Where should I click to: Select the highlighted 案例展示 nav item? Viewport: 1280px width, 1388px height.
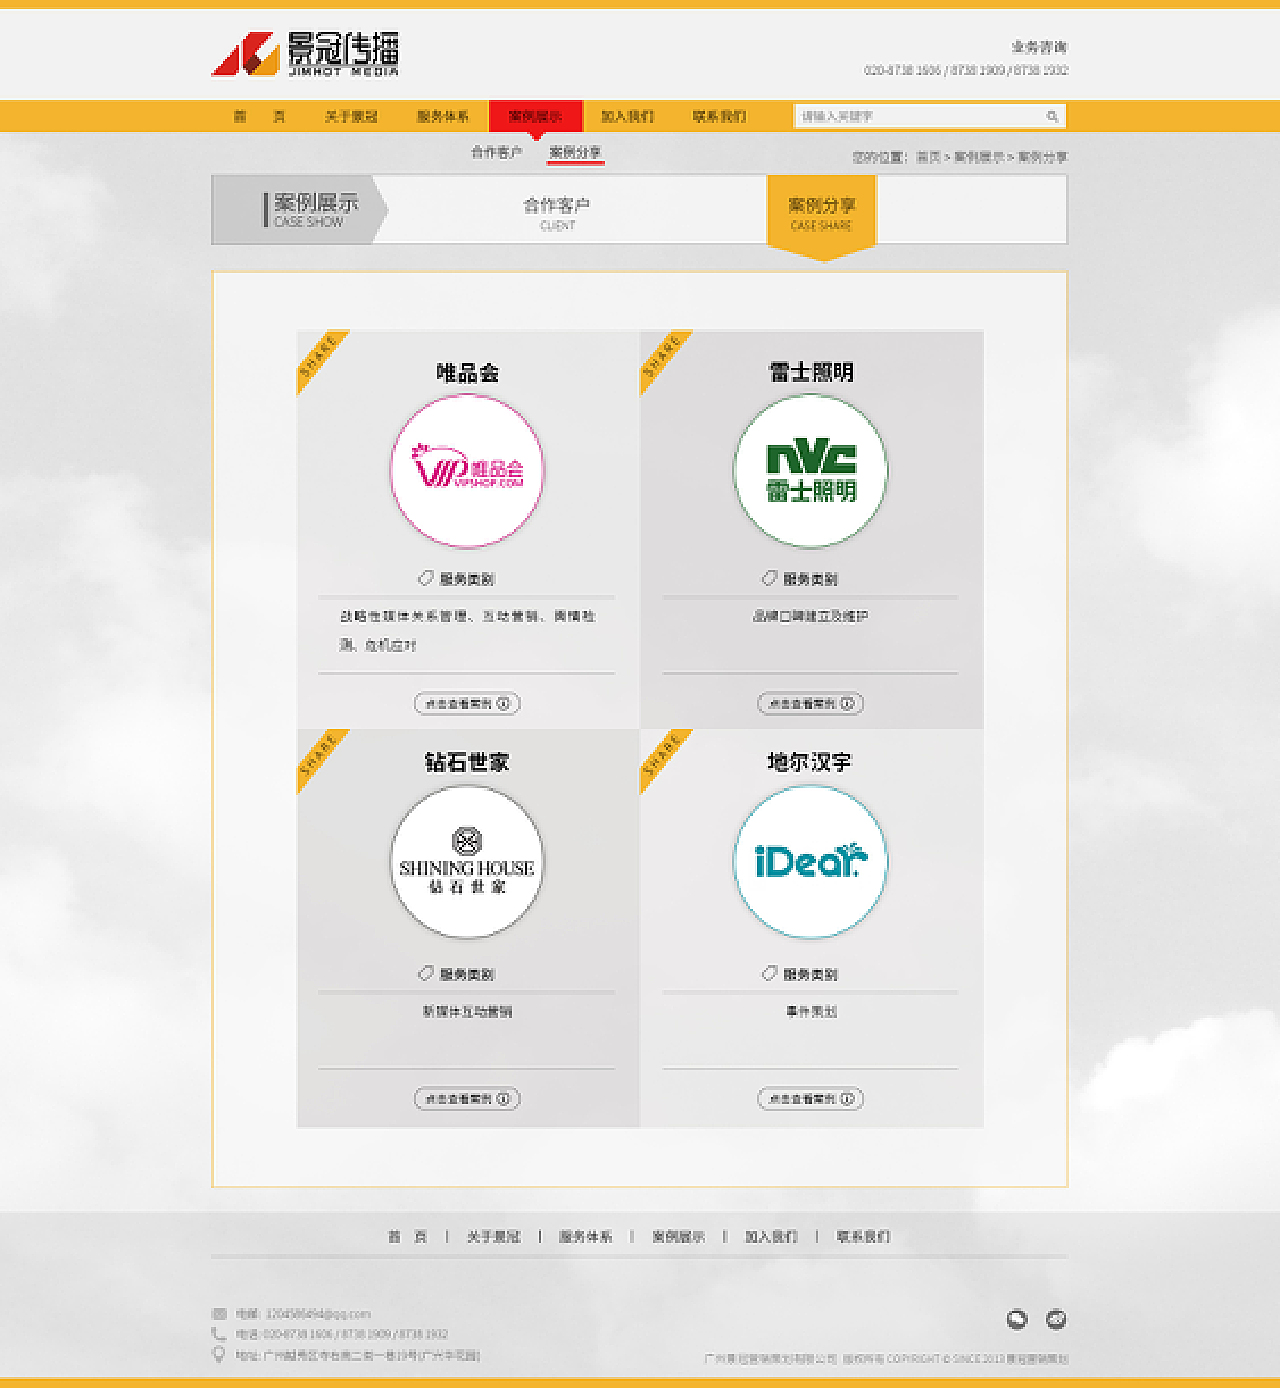click(535, 116)
